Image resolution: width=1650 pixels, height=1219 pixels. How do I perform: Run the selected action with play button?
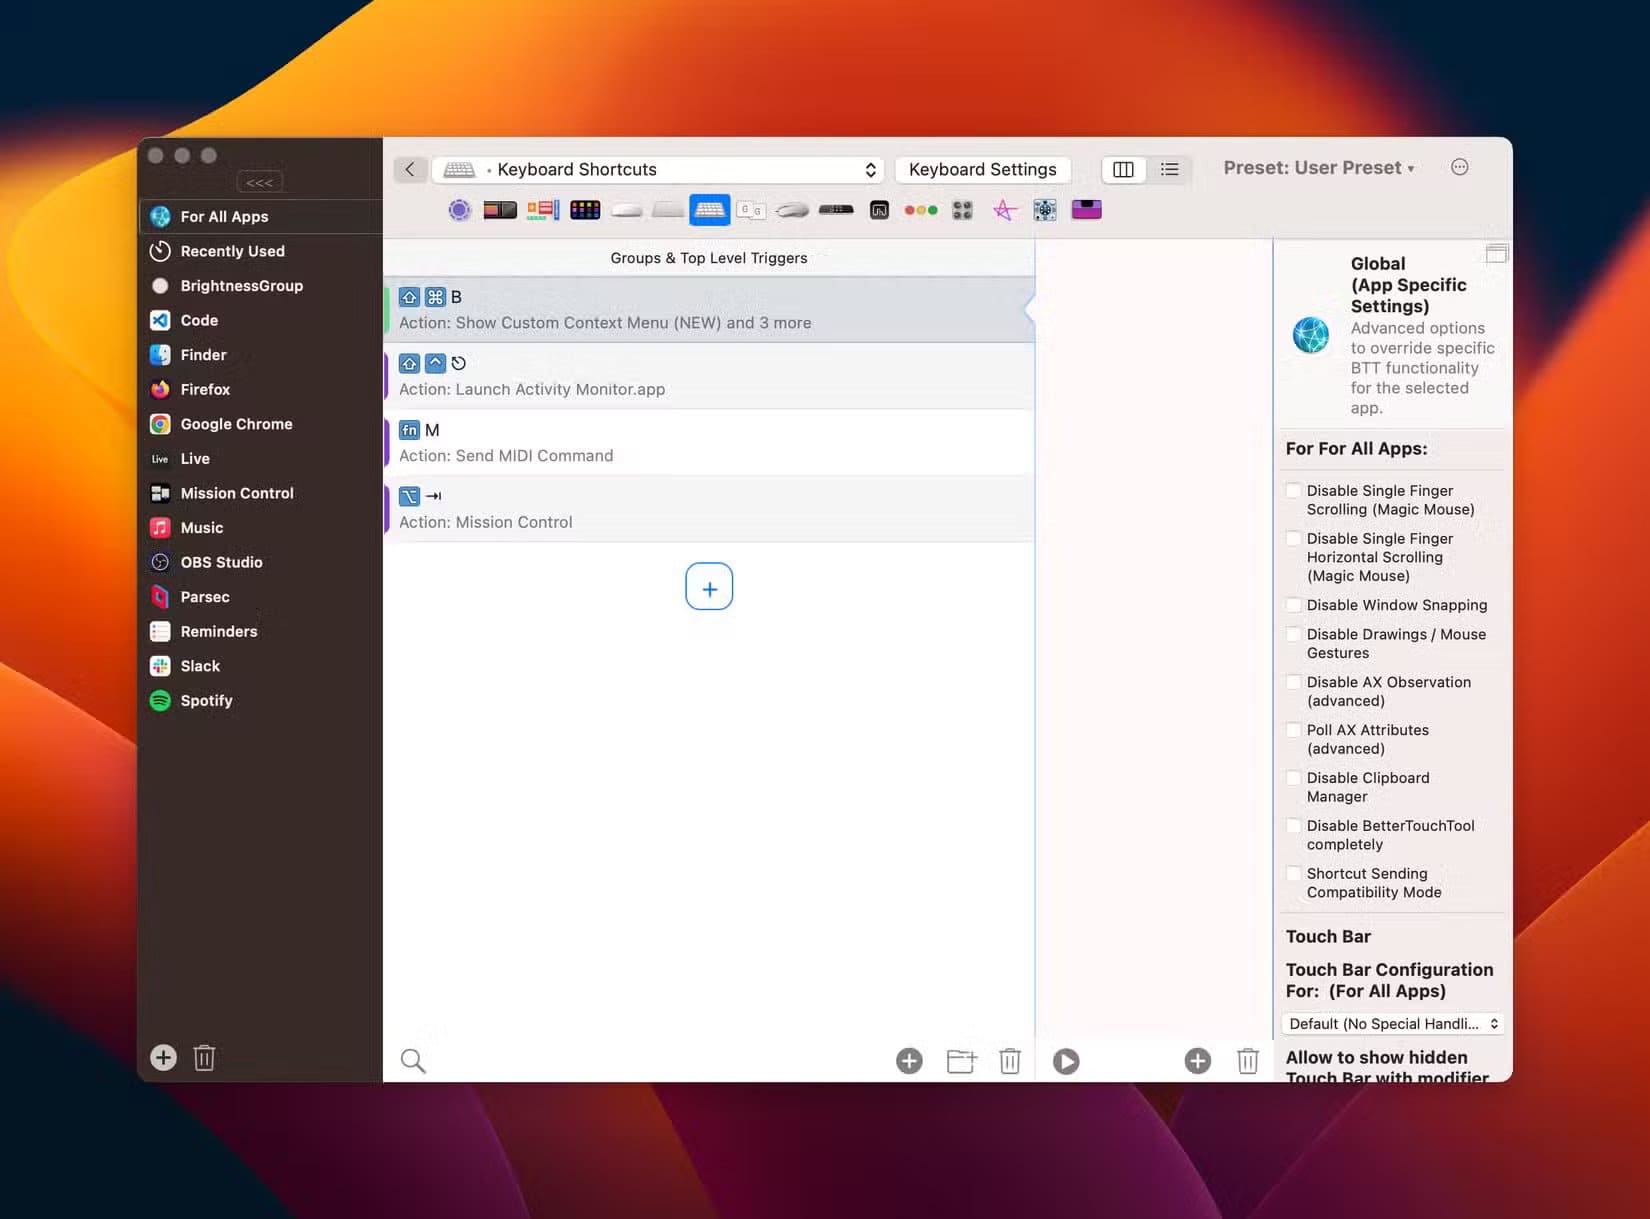[x=1066, y=1061]
